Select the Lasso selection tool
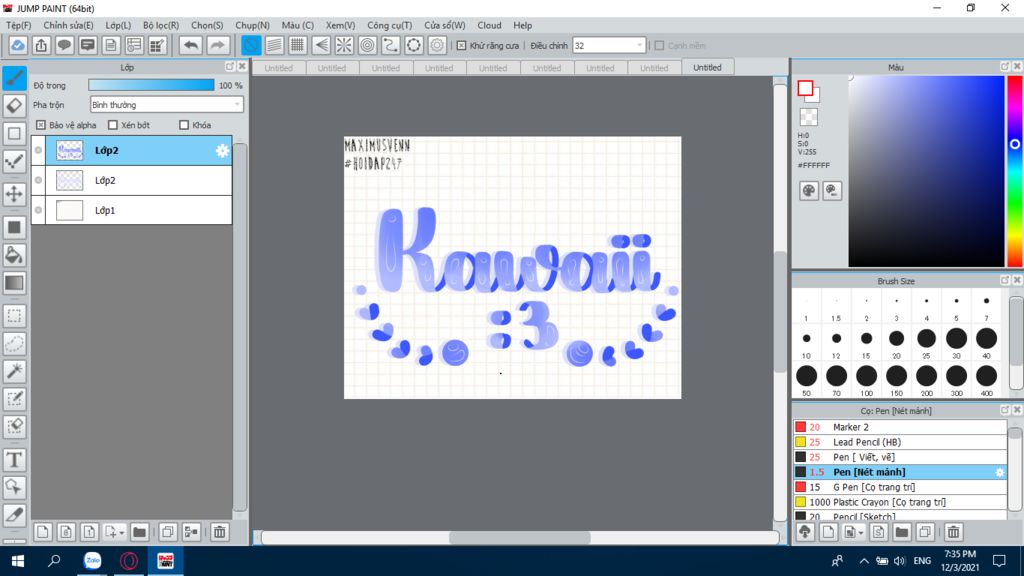This screenshot has width=1024, height=576. coord(14,344)
